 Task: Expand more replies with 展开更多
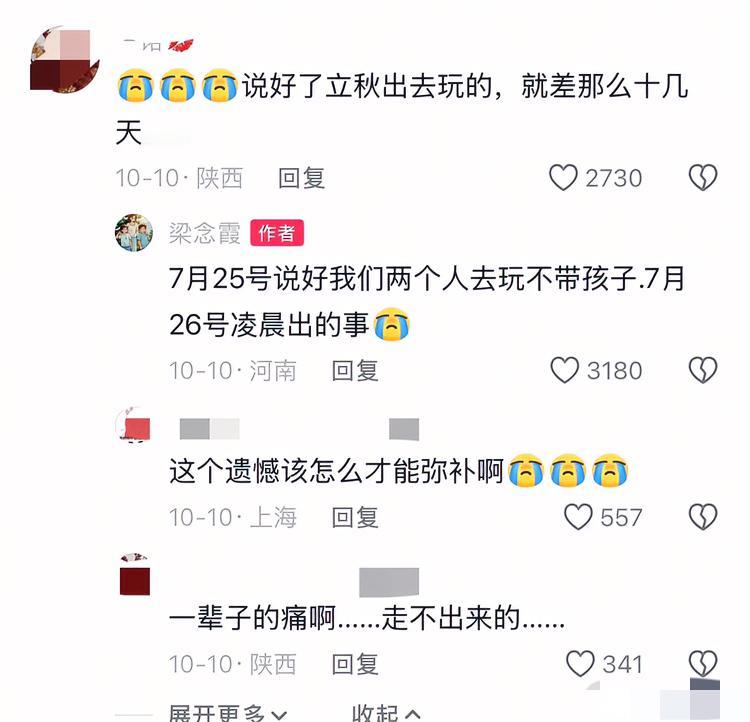pos(228,713)
